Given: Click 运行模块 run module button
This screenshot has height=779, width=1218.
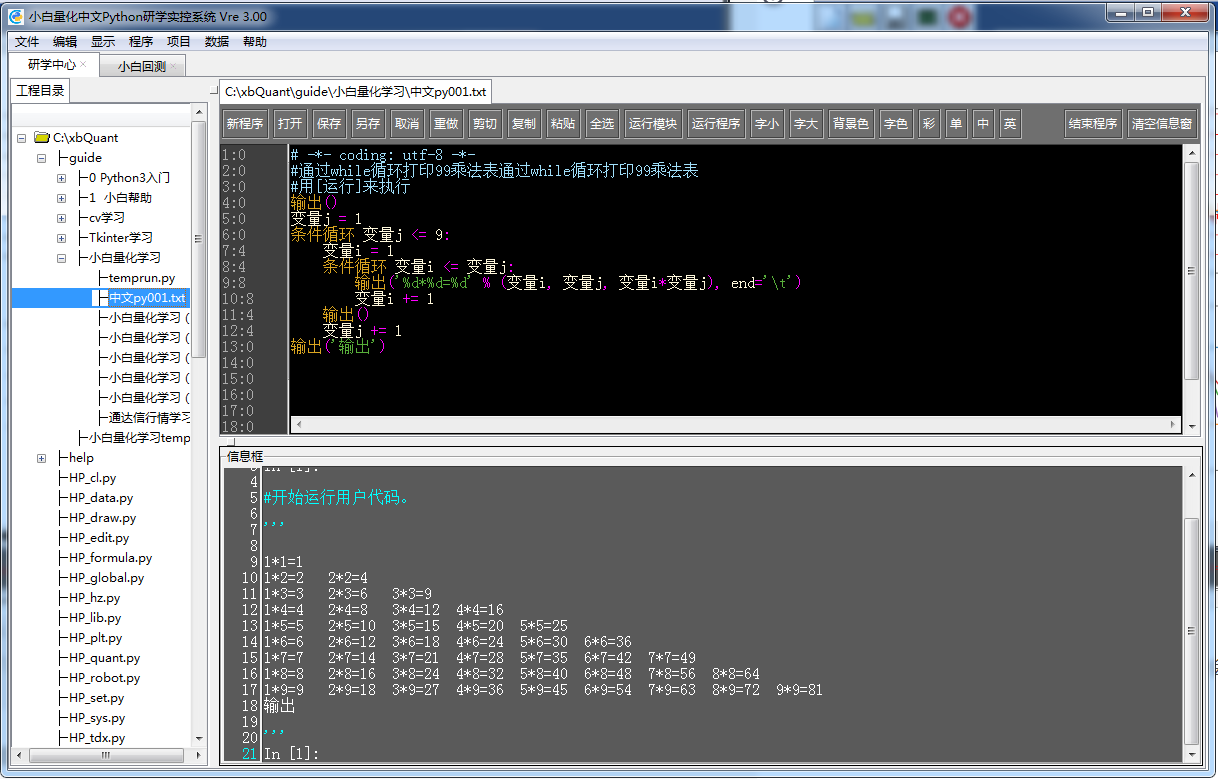Looking at the screenshot, I should click(653, 124).
